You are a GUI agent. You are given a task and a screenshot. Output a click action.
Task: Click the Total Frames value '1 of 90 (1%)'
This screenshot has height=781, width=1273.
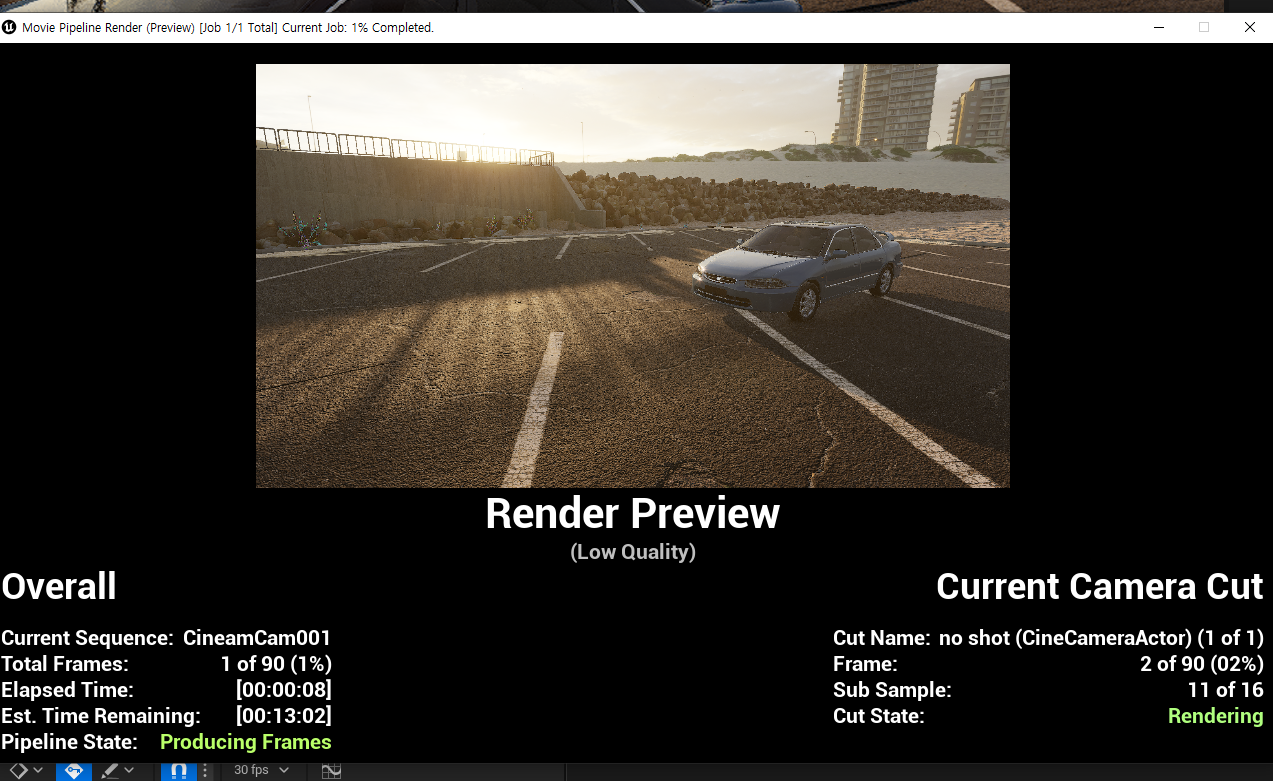276,664
